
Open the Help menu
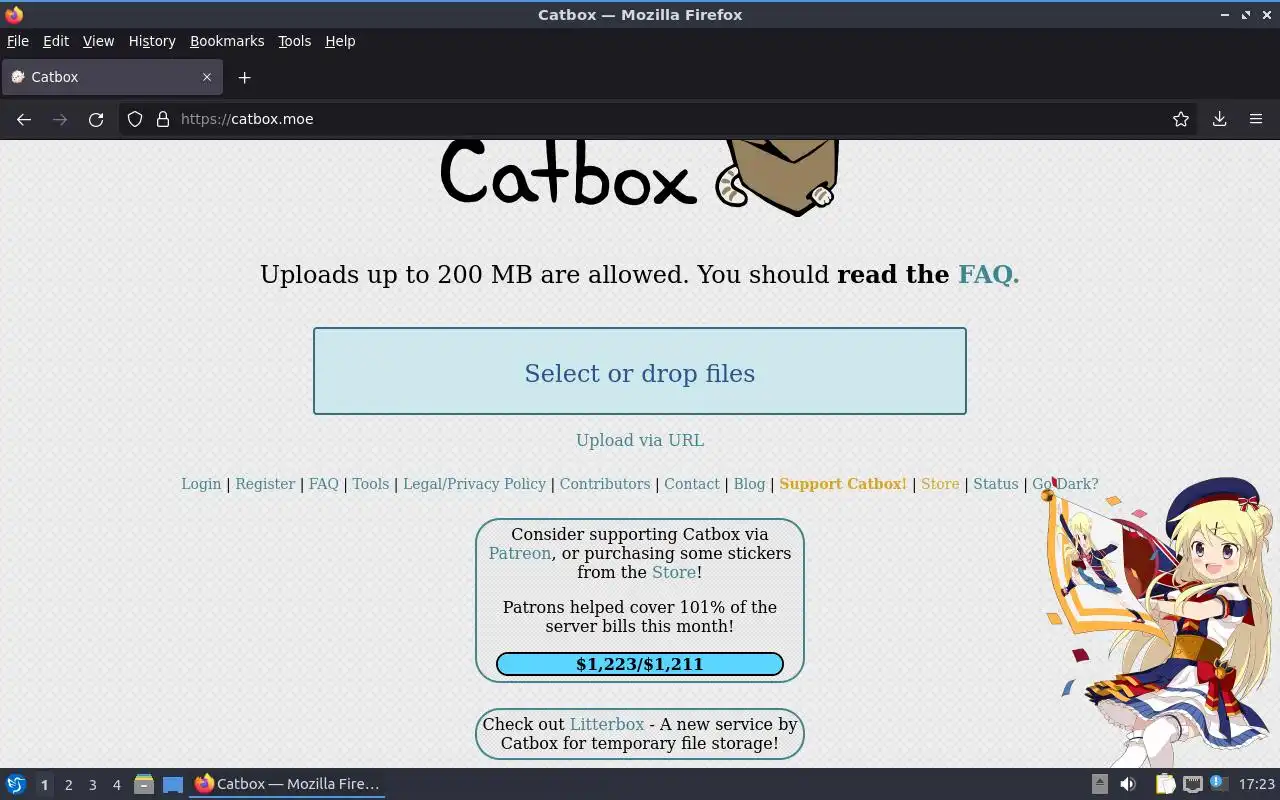click(340, 41)
